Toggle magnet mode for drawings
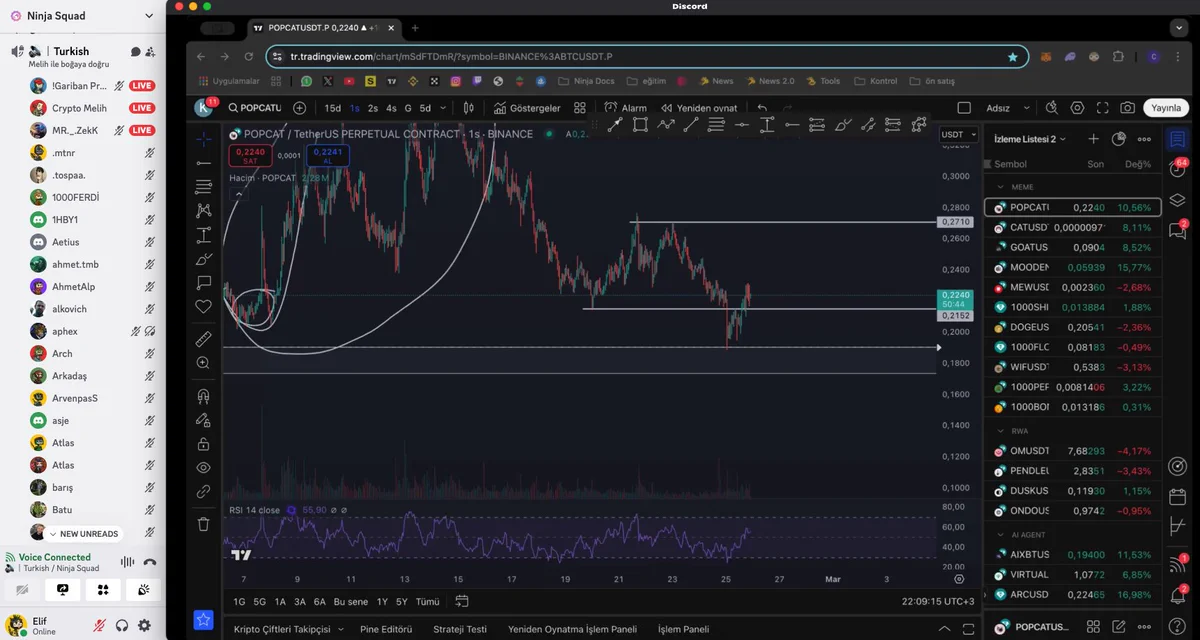 (x=204, y=396)
